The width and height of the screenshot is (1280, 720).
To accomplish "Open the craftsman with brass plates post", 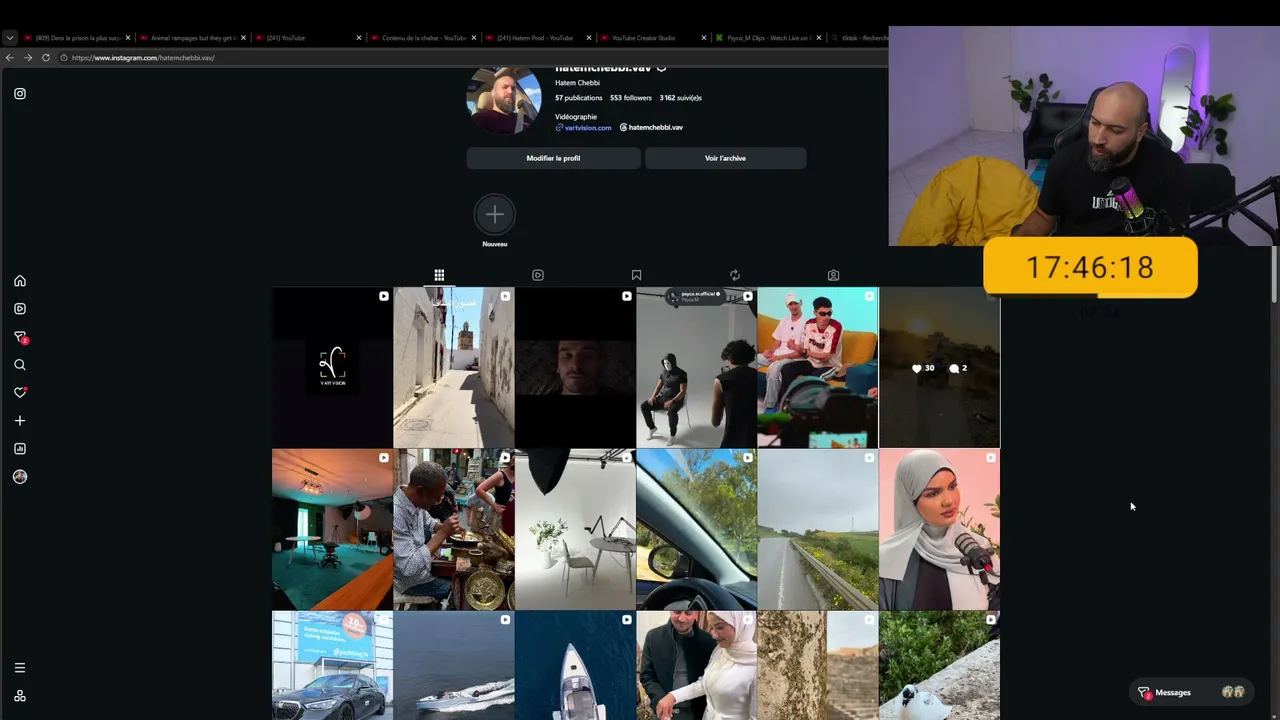I will point(454,530).
